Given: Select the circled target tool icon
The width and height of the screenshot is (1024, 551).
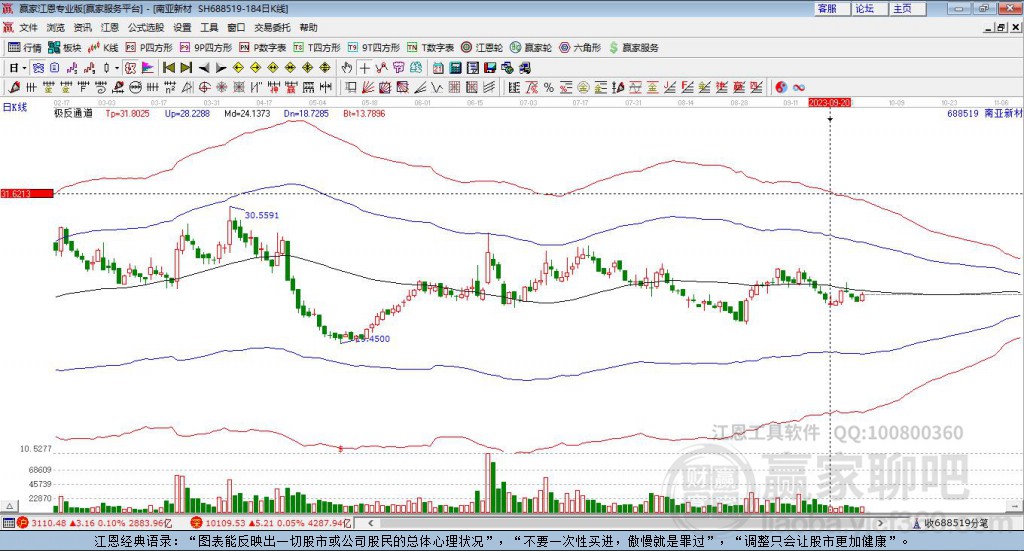Looking at the screenshot, I should pyautogui.click(x=204, y=87).
